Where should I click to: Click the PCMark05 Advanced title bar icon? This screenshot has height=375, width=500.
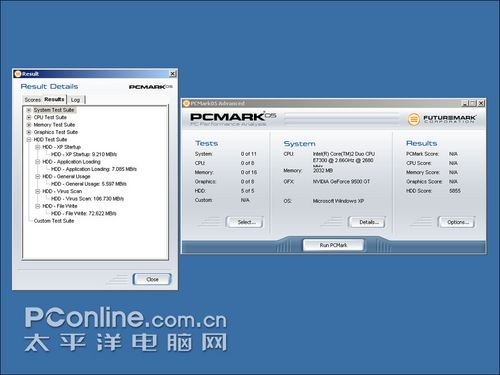(x=186, y=103)
